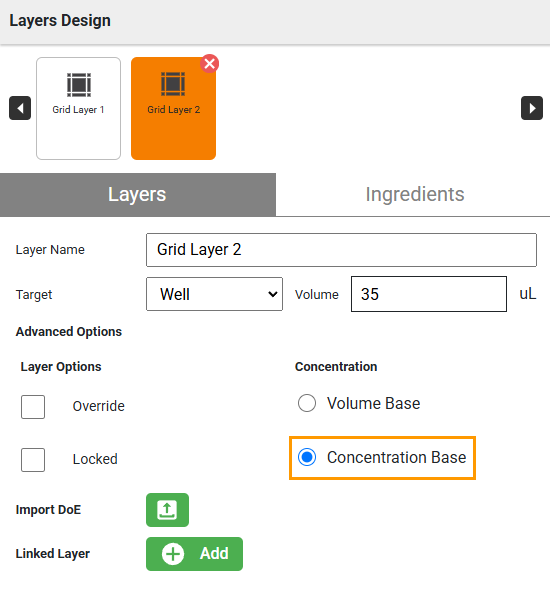Open the Layers tab

coord(137,194)
